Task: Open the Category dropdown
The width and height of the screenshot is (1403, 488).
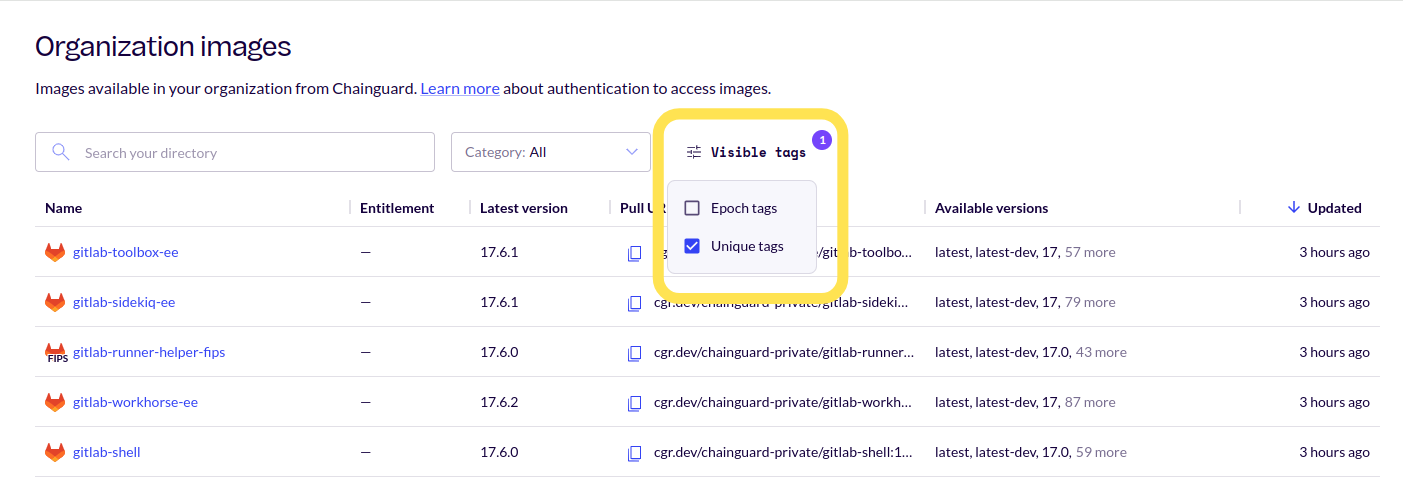Action: 550,152
